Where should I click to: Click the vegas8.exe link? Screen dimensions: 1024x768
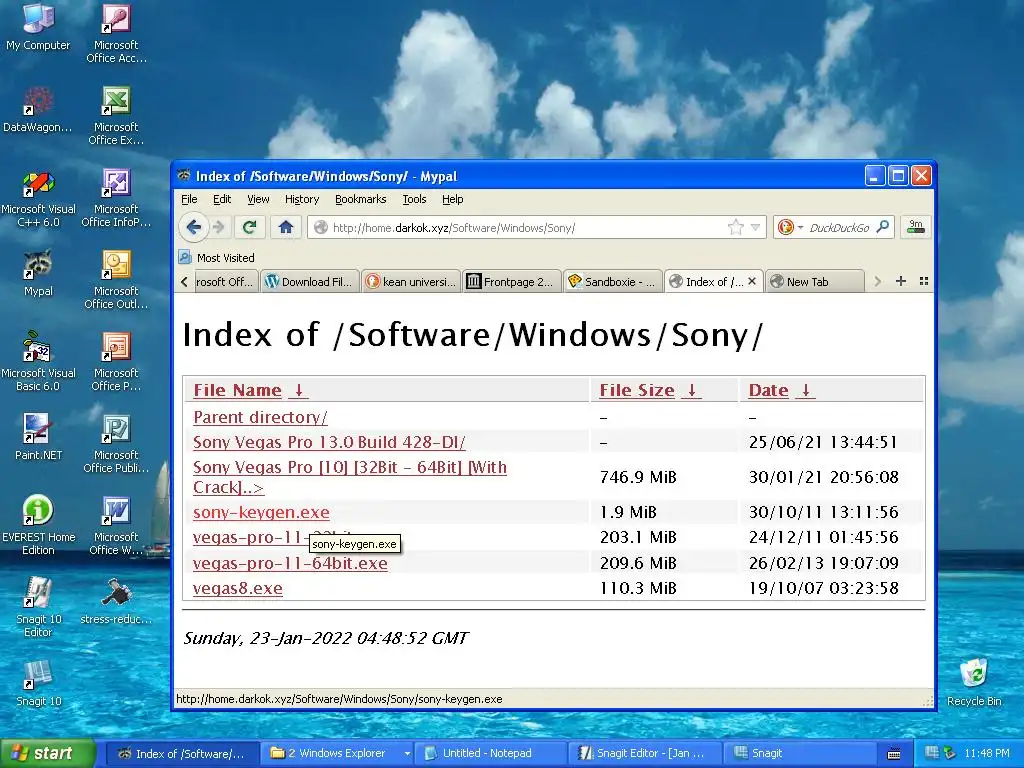pyautogui.click(x=238, y=588)
